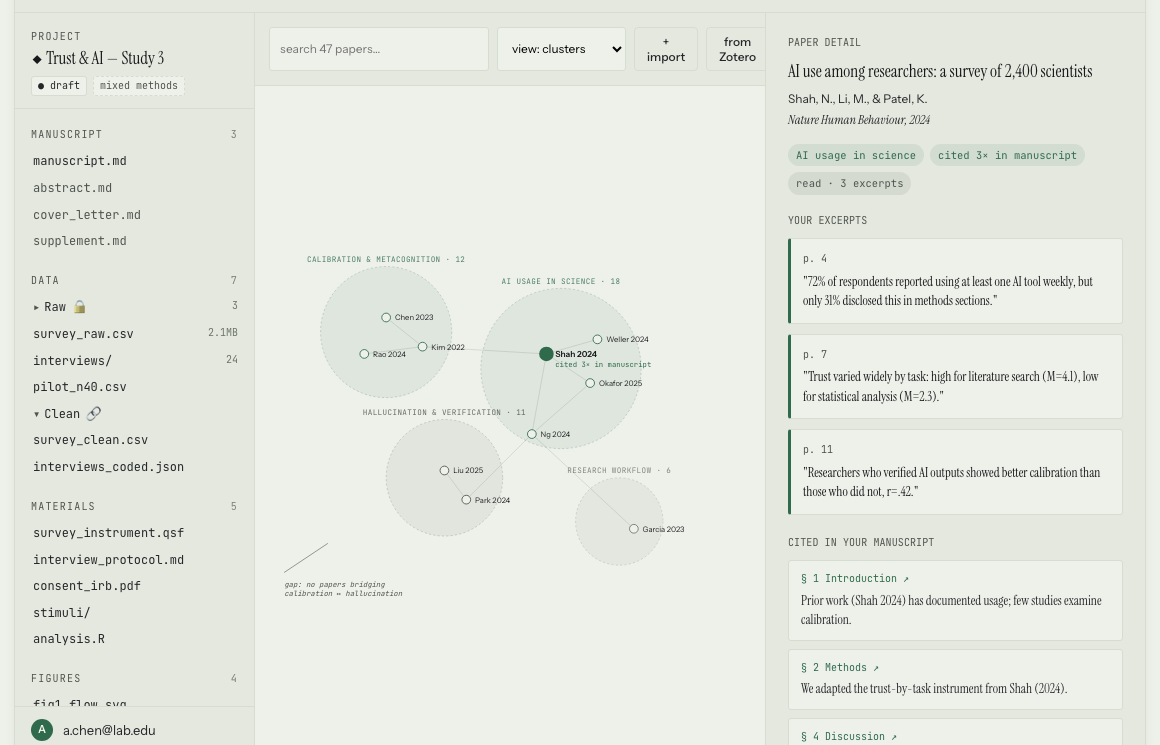Click the diamond icon beside Trust & AI project
The height and width of the screenshot is (745, 1160).
38,58
